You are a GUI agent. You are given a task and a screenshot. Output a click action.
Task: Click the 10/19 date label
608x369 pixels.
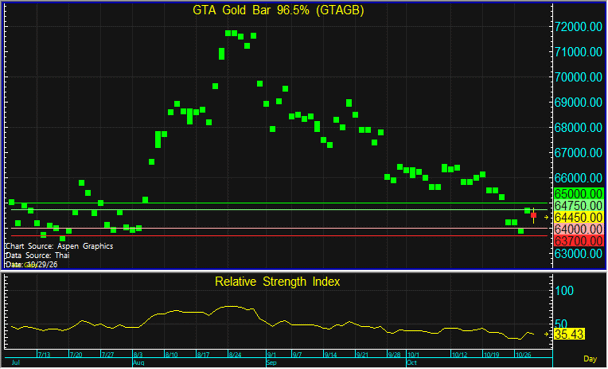click(x=491, y=355)
